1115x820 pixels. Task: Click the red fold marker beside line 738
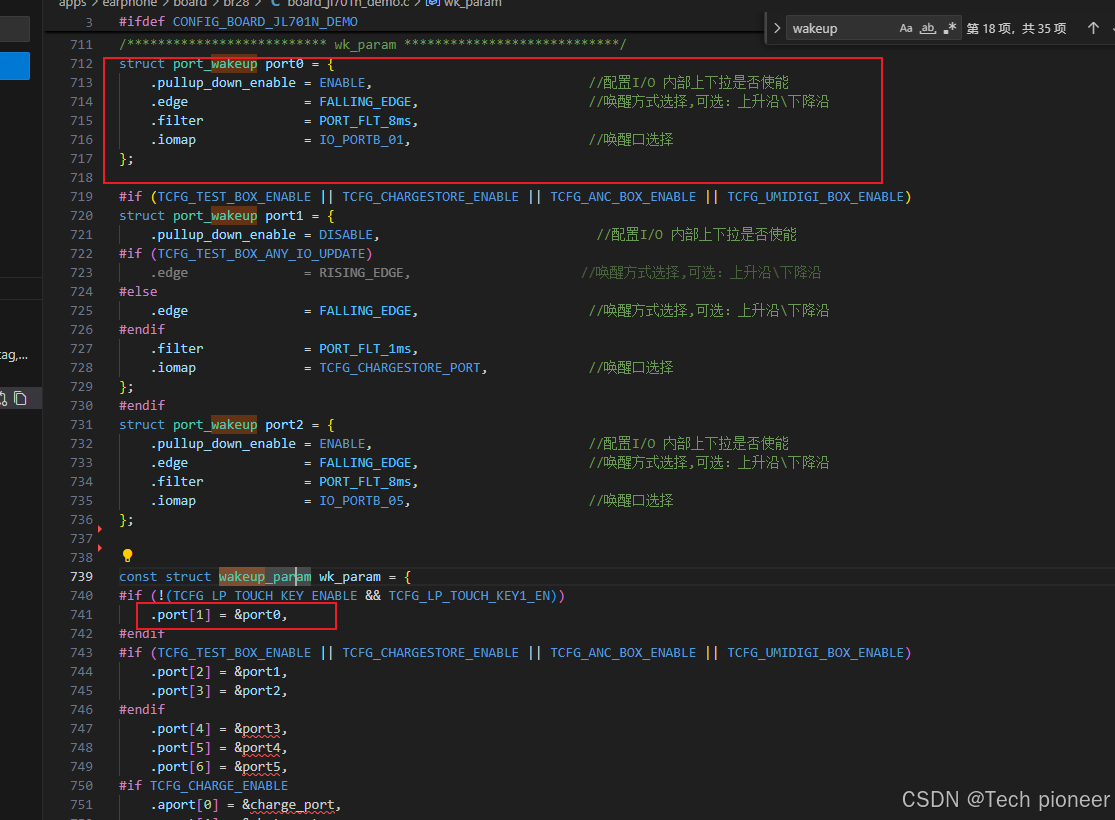point(100,548)
